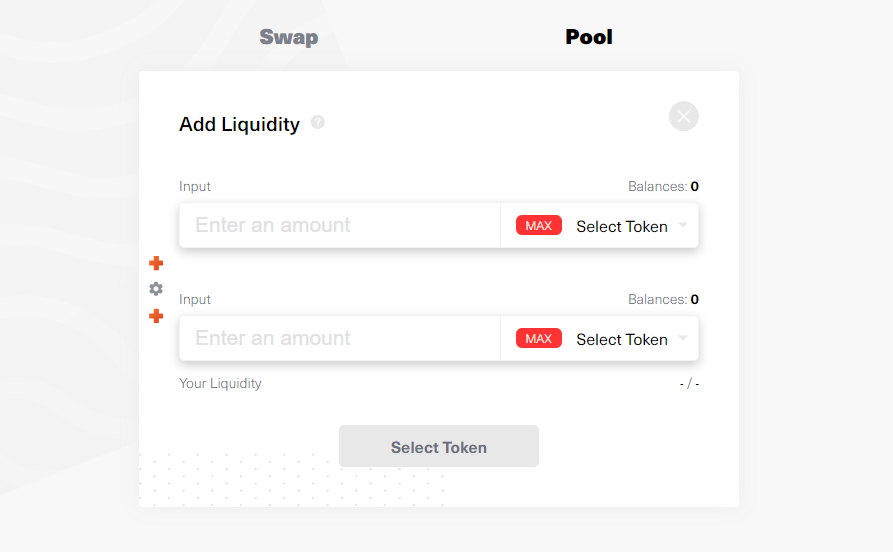Switch to the Swap tab
The width and height of the screenshot is (893, 552).
pyautogui.click(x=288, y=37)
